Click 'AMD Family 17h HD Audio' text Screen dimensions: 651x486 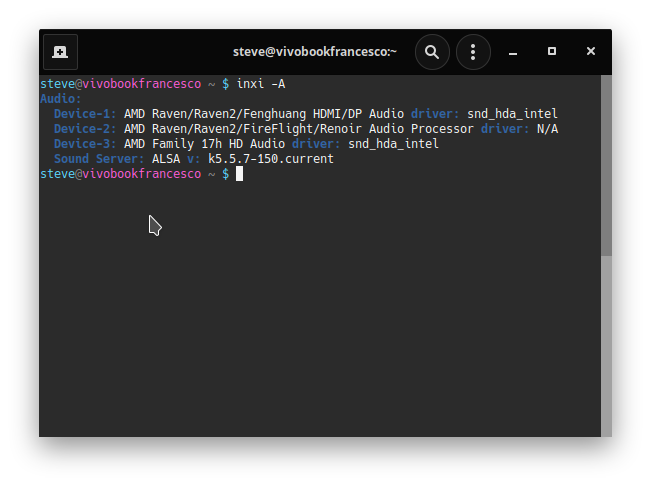coord(204,144)
